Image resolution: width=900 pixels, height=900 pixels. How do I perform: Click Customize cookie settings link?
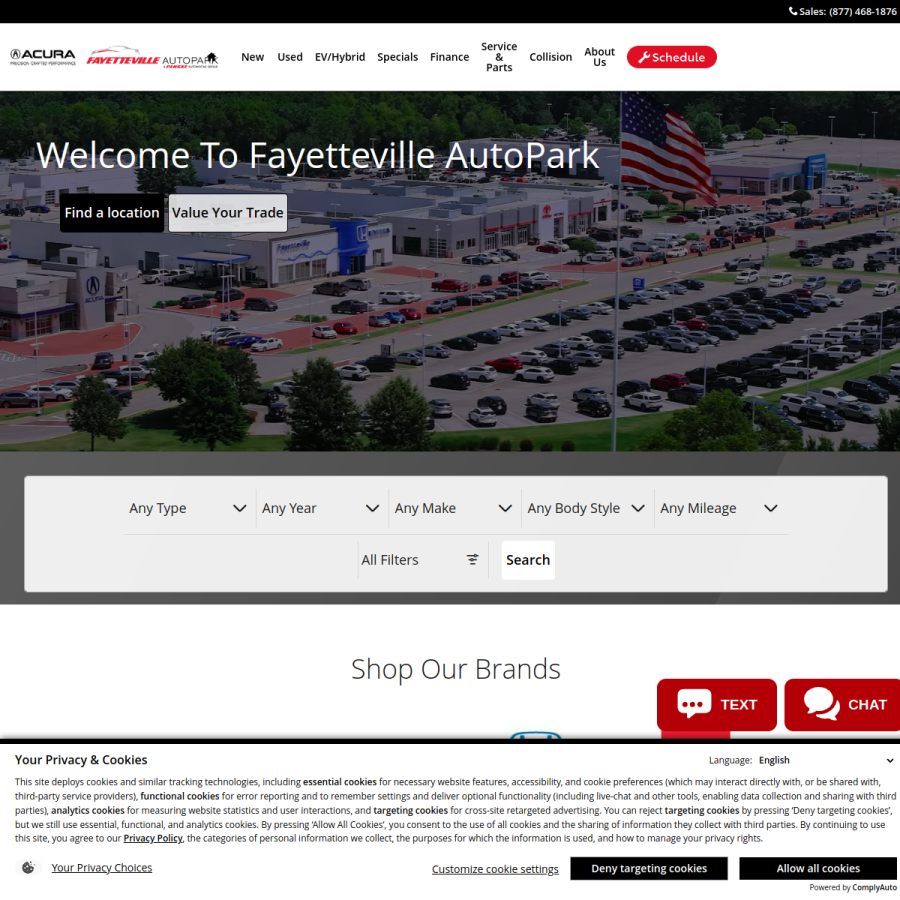[x=495, y=870]
